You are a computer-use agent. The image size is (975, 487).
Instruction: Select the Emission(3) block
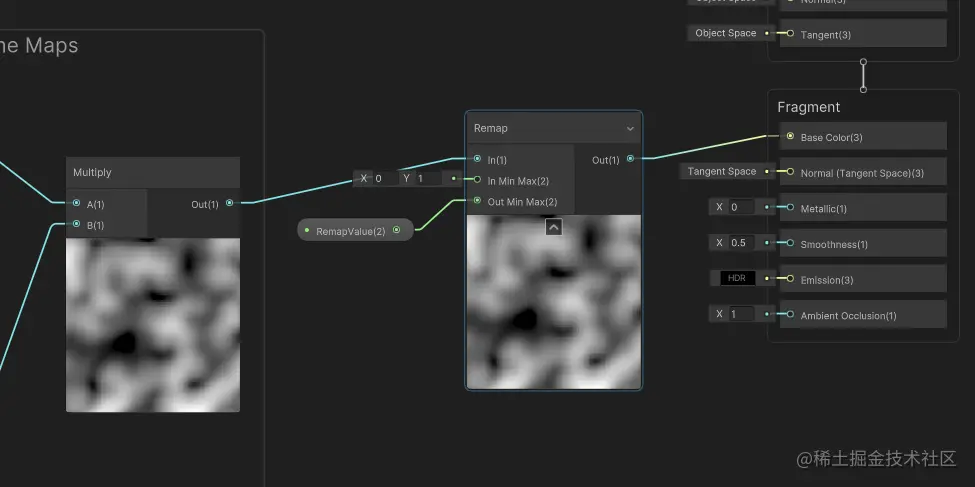pos(863,279)
